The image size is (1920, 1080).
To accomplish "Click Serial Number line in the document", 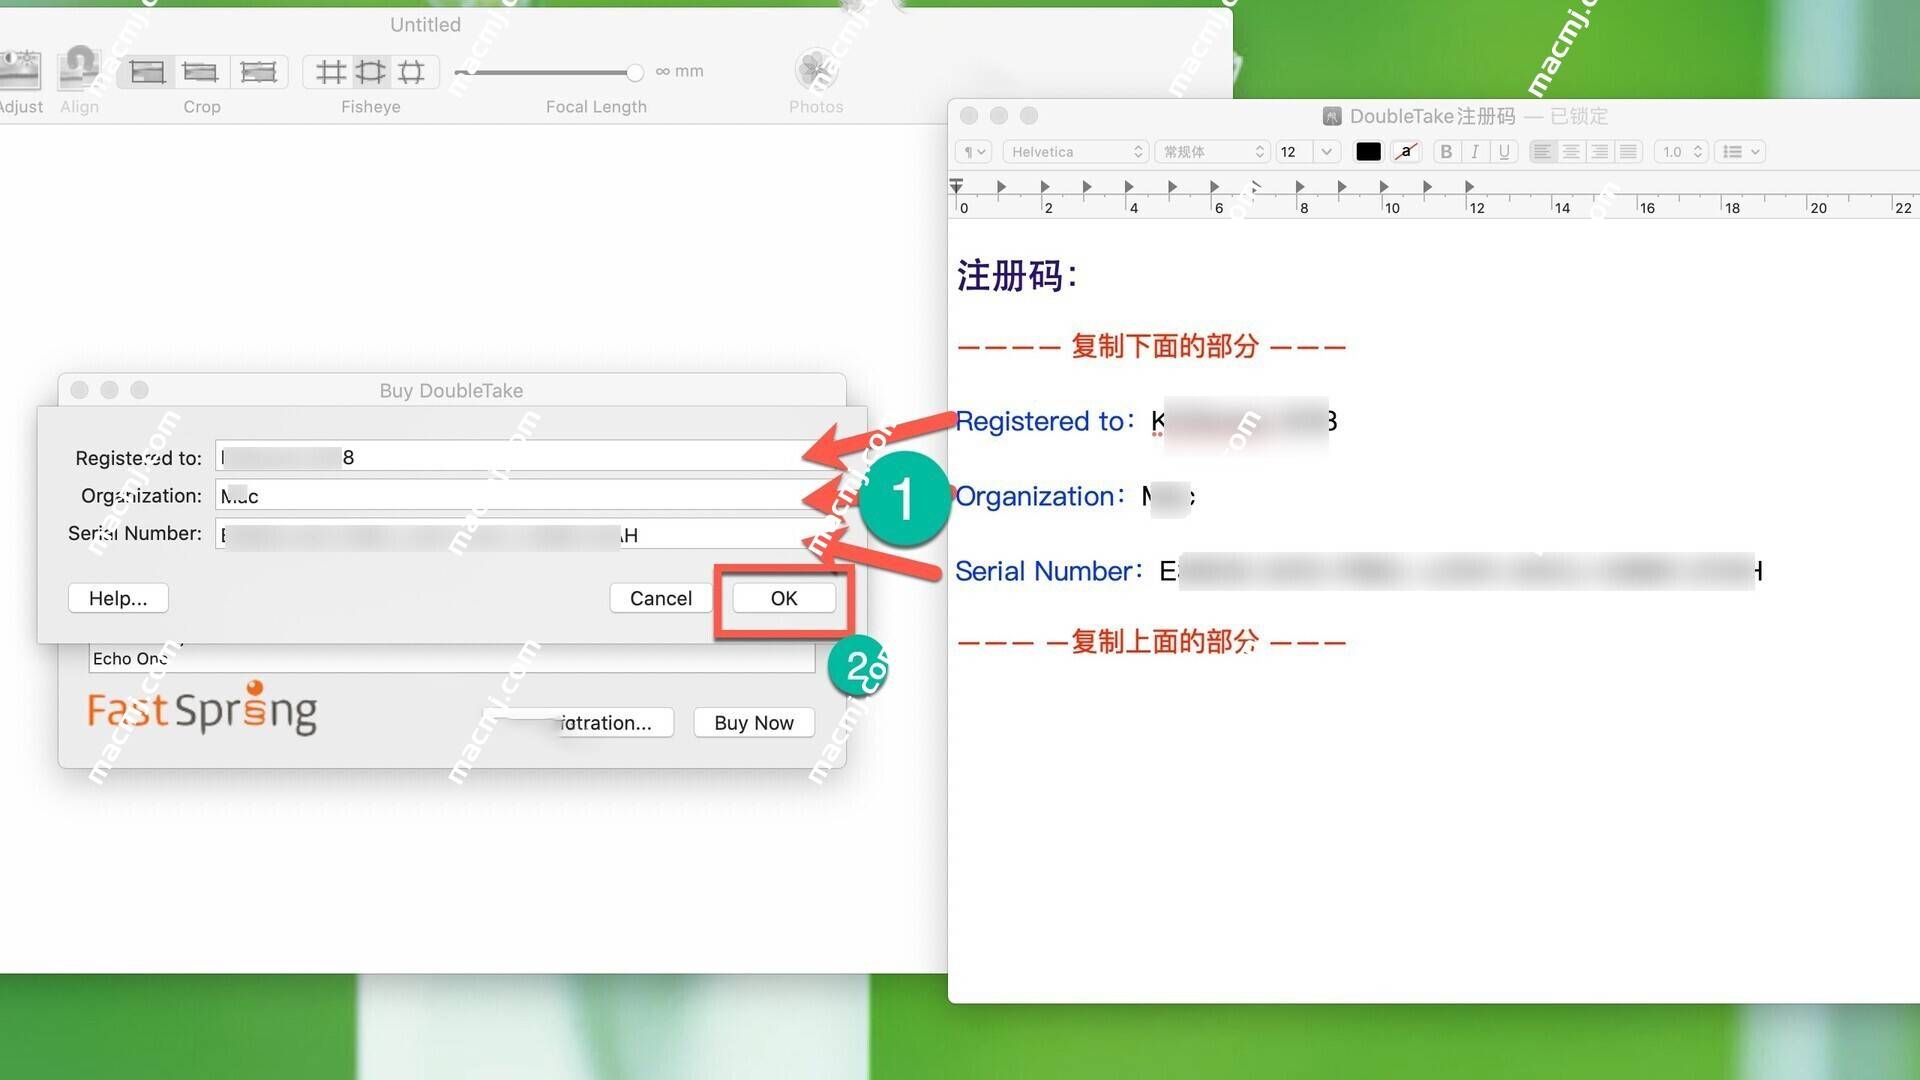I will 1358,571.
